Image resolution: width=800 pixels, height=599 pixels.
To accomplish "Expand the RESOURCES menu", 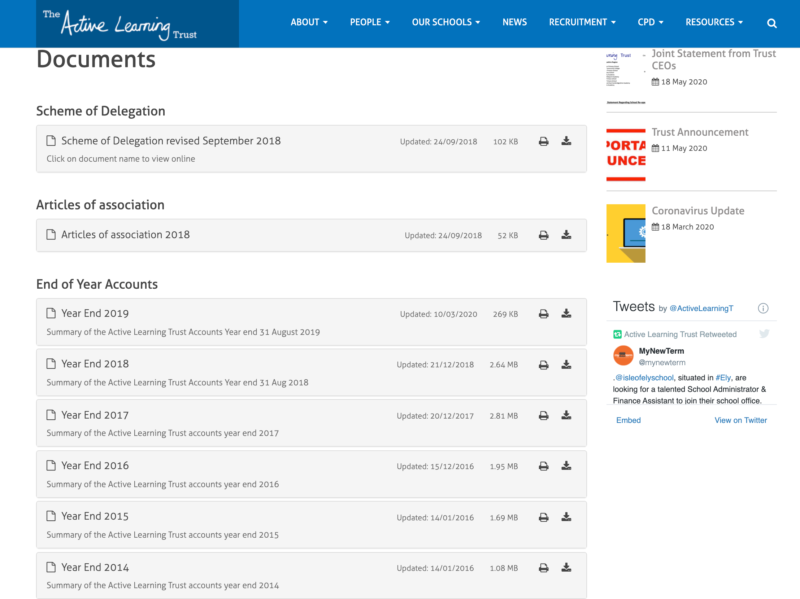I will (x=714, y=22).
